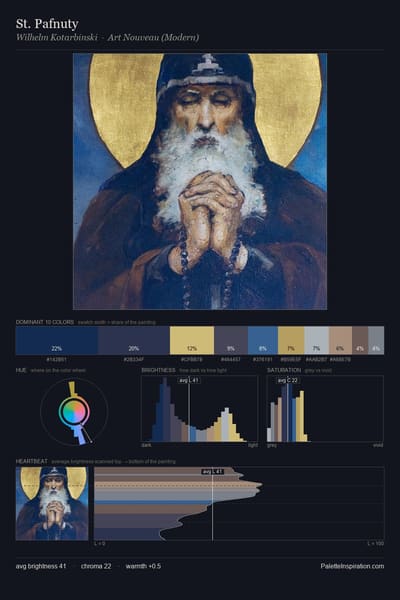
Task: Pick the yellow gold 12% swatch
Action: point(192,340)
